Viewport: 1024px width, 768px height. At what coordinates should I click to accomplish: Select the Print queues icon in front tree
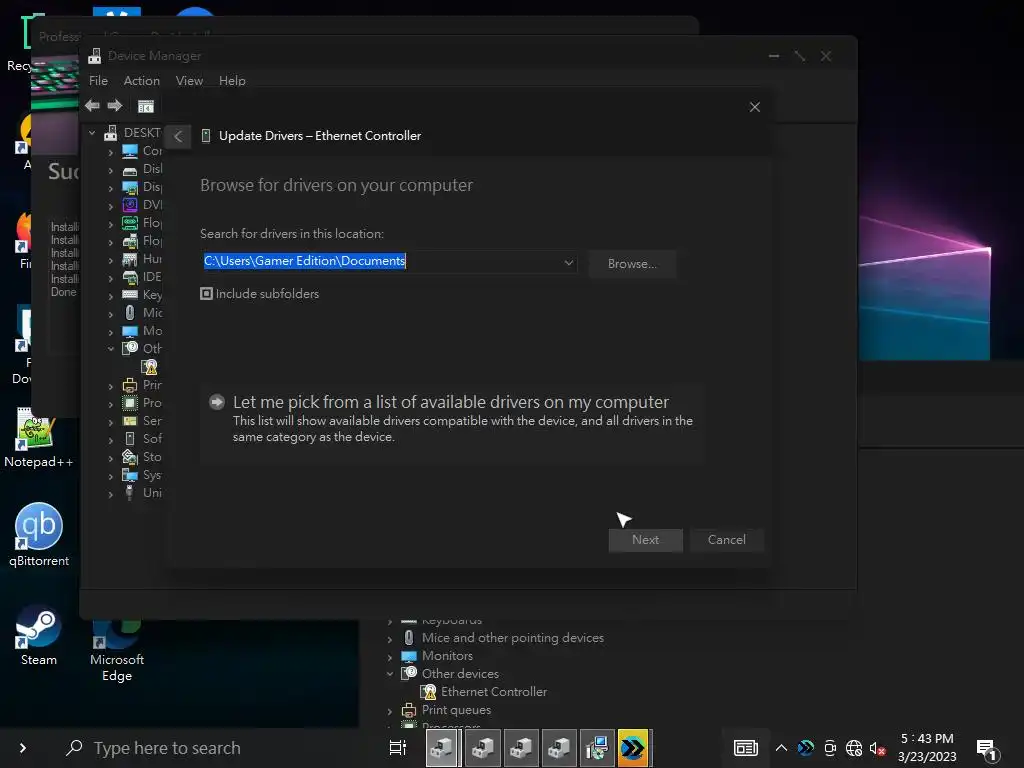coord(130,385)
